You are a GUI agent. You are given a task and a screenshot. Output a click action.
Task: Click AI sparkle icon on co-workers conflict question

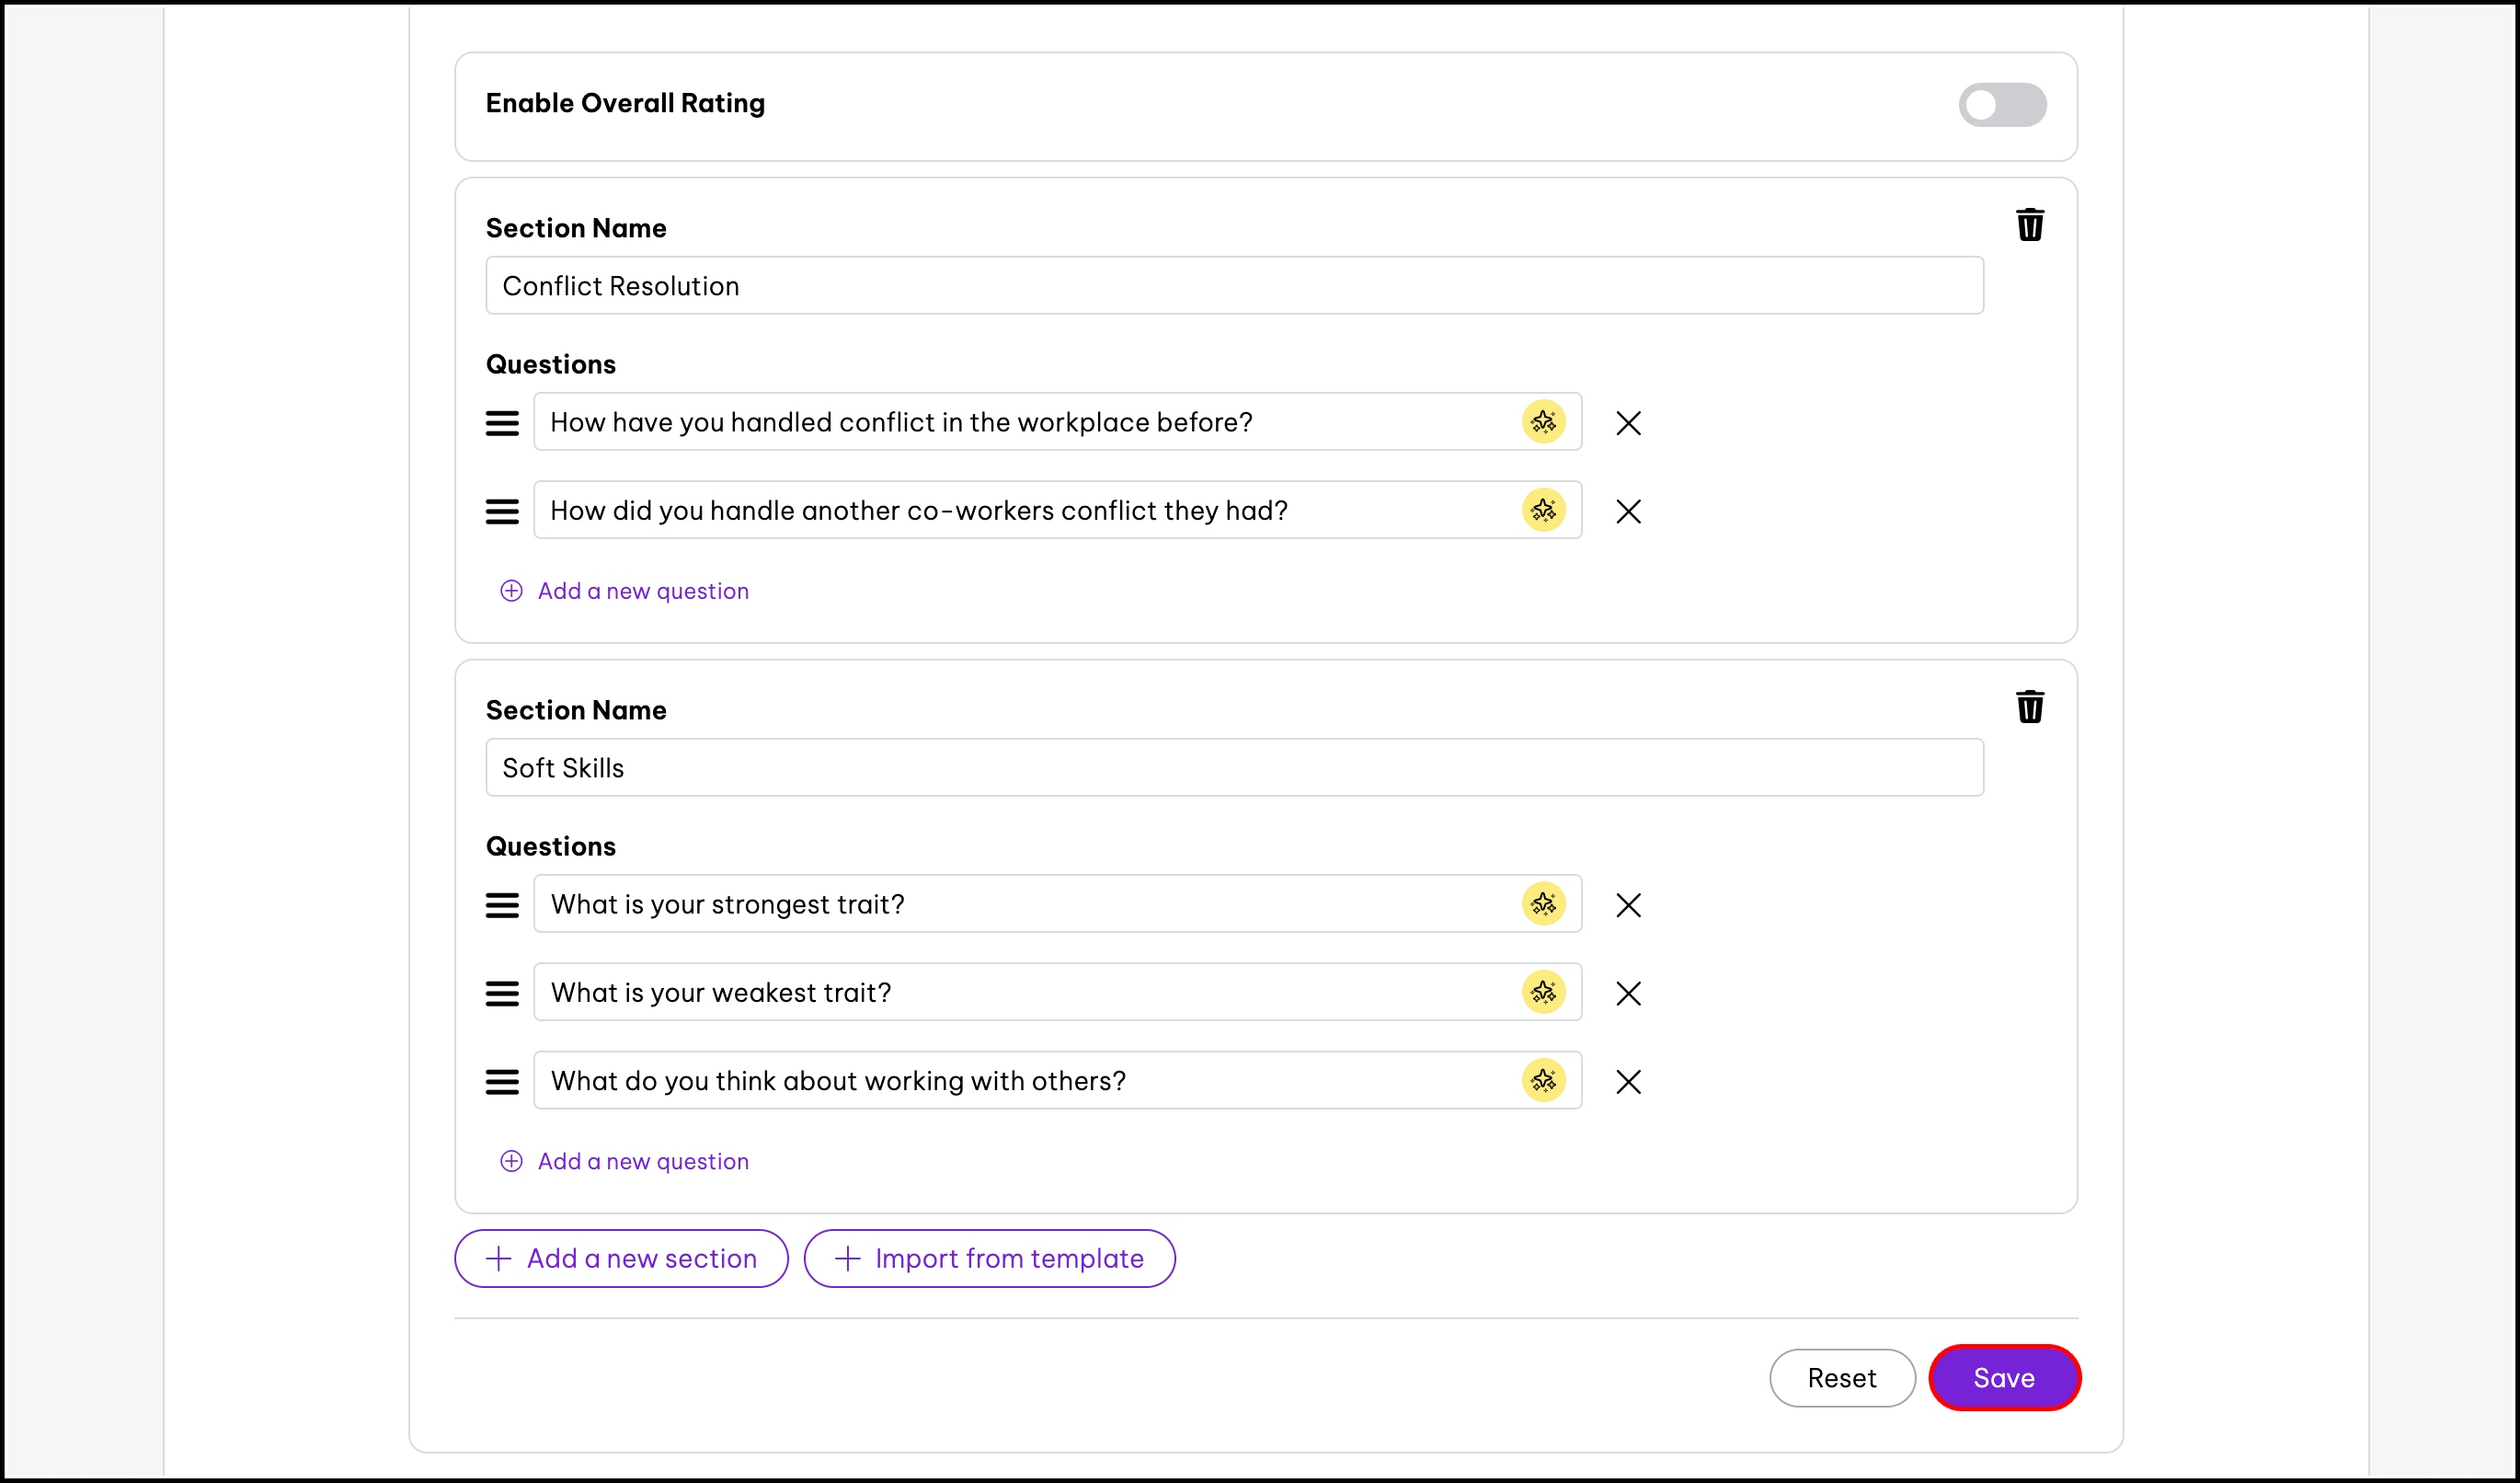click(1543, 510)
